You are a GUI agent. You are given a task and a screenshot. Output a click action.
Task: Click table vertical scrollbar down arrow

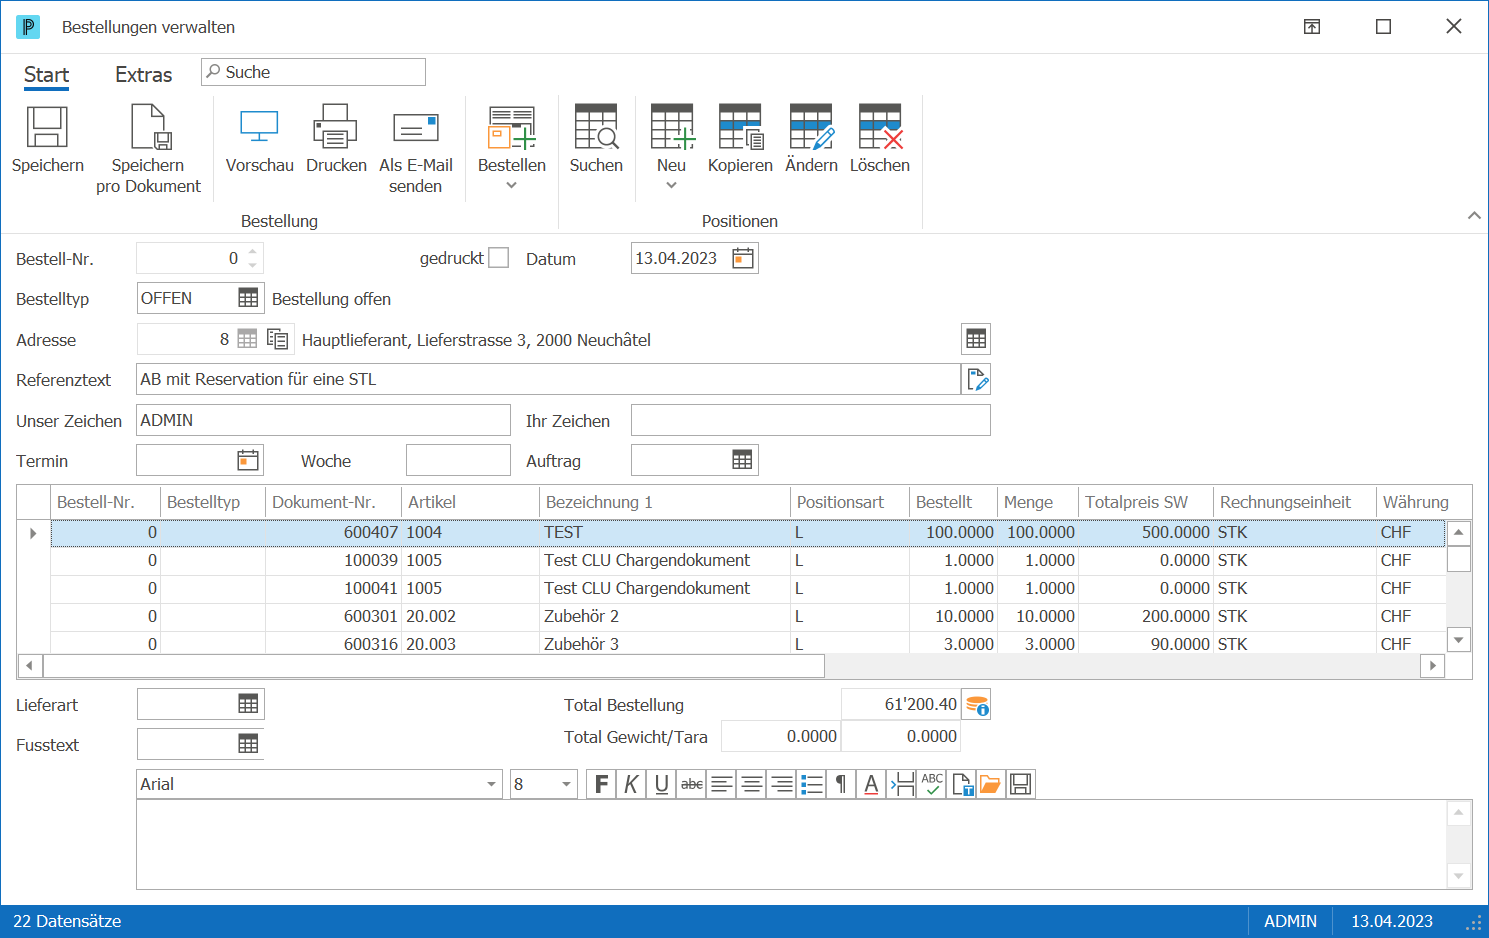pyautogui.click(x=1459, y=640)
